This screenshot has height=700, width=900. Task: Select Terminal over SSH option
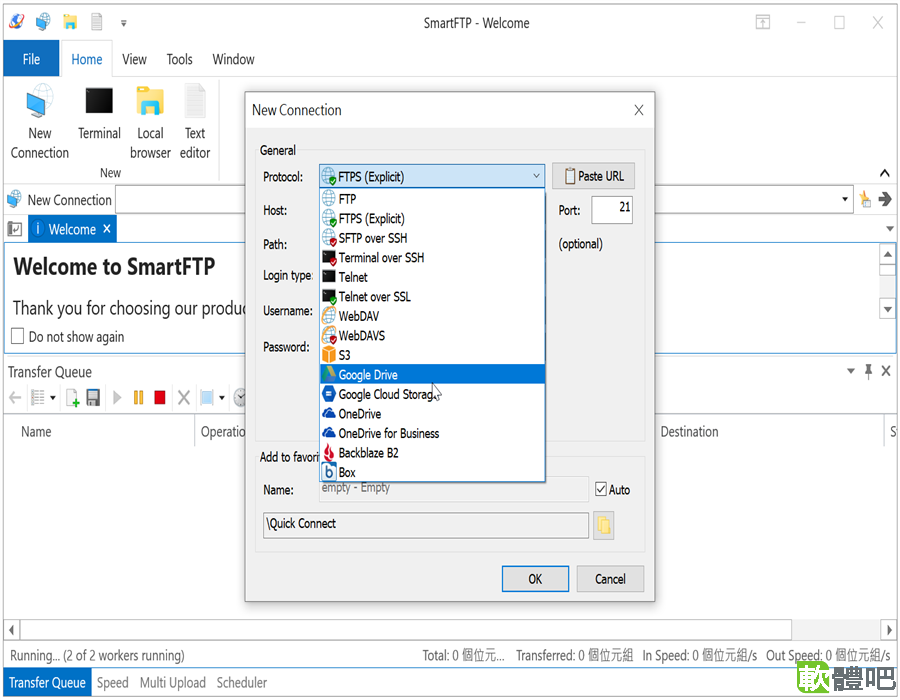pyautogui.click(x=432, y=257)
